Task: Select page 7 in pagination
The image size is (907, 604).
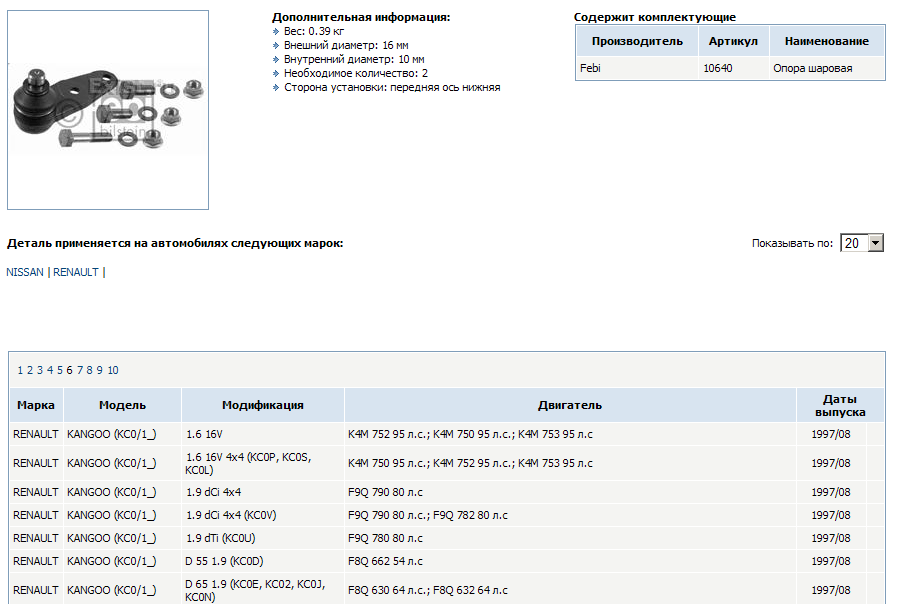Action: [x=80, y=370]
